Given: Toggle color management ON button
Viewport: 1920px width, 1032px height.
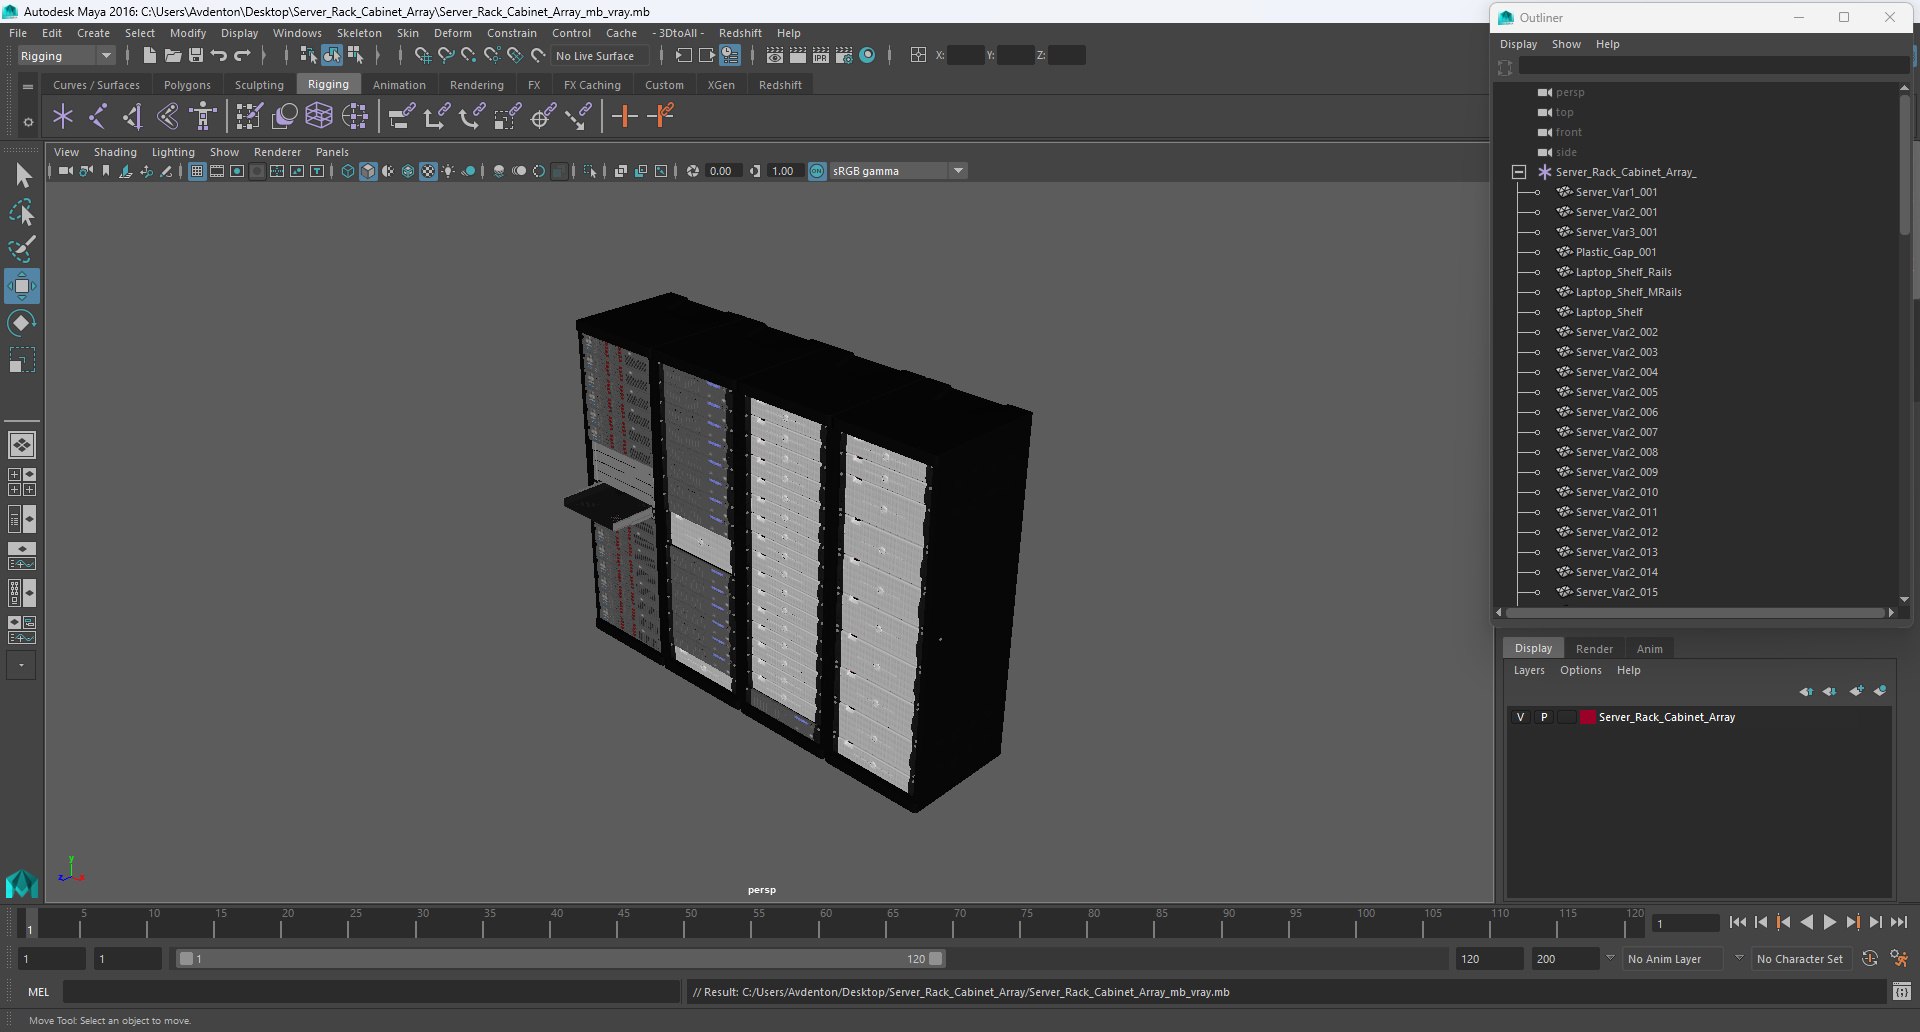Looking at the screenshot, I should coord(817,171).
